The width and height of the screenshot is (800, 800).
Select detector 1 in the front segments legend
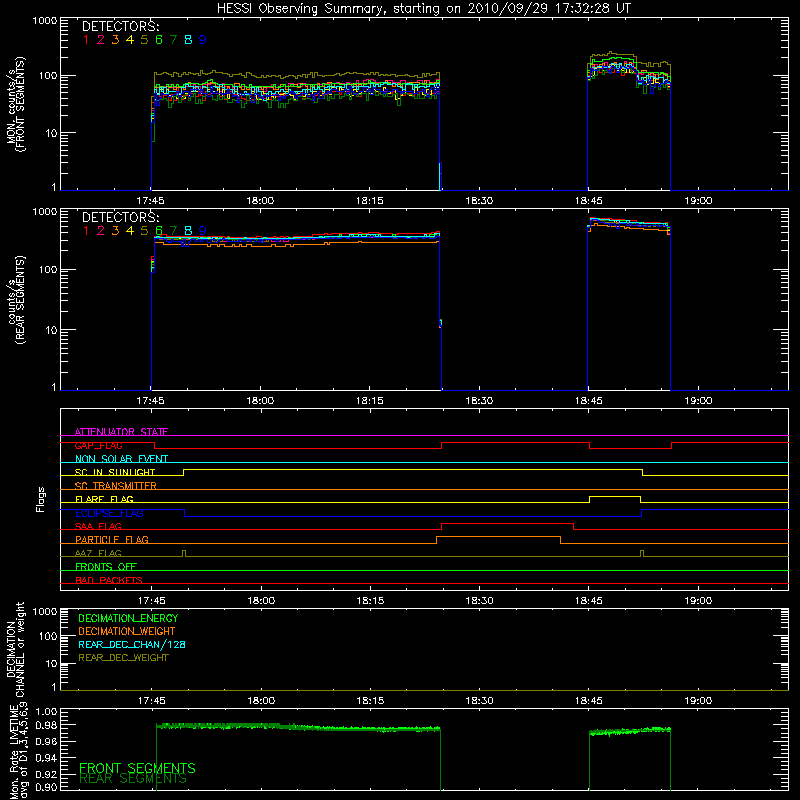tap(86, 40)
